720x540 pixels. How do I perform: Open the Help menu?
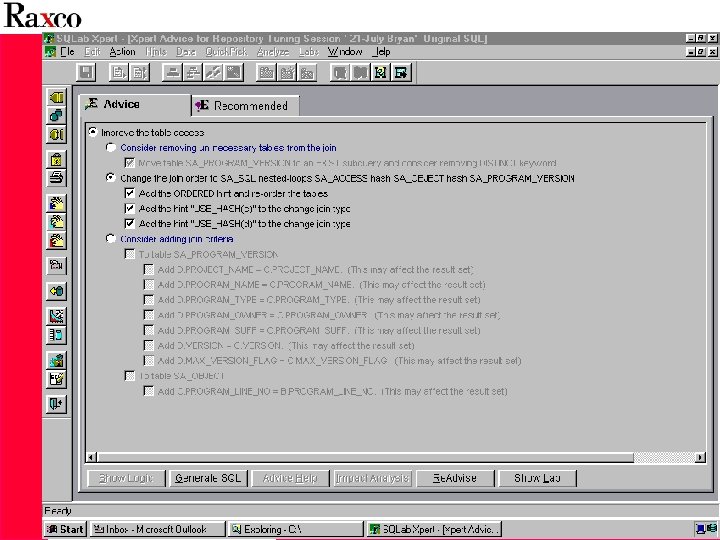coord(382,51)
